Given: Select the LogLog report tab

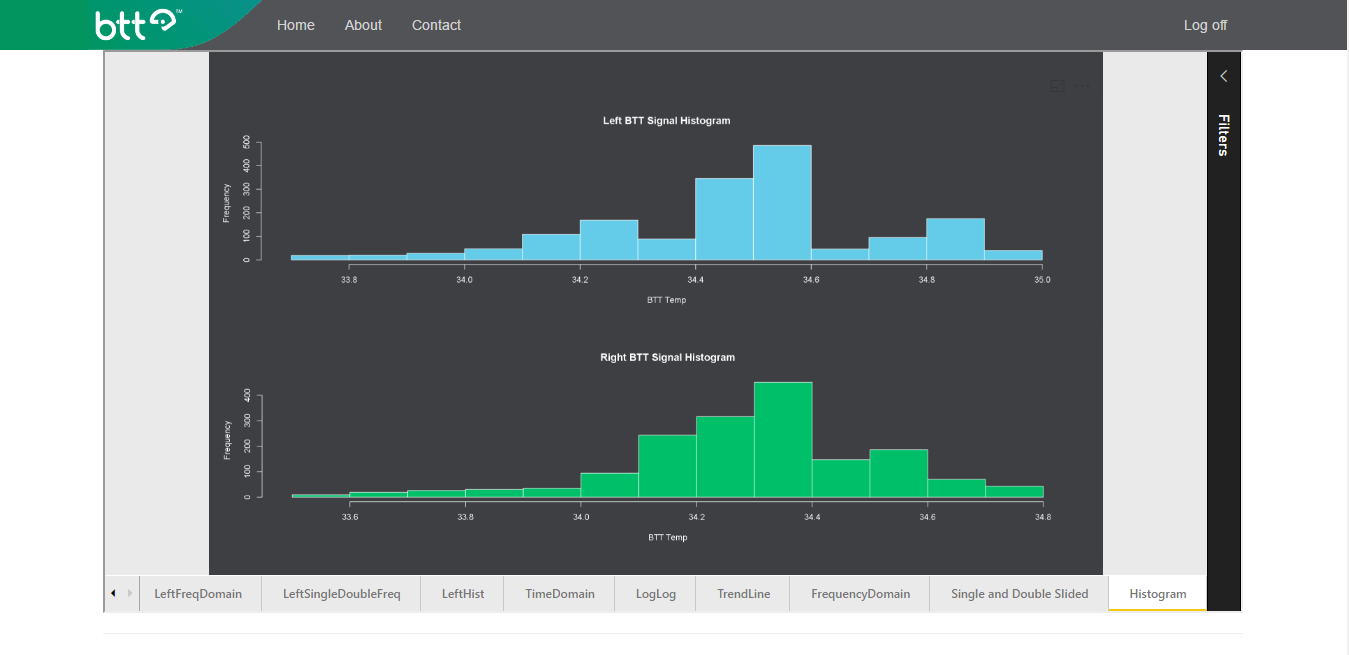Looking at the screenshot, I should coord(655,593).
